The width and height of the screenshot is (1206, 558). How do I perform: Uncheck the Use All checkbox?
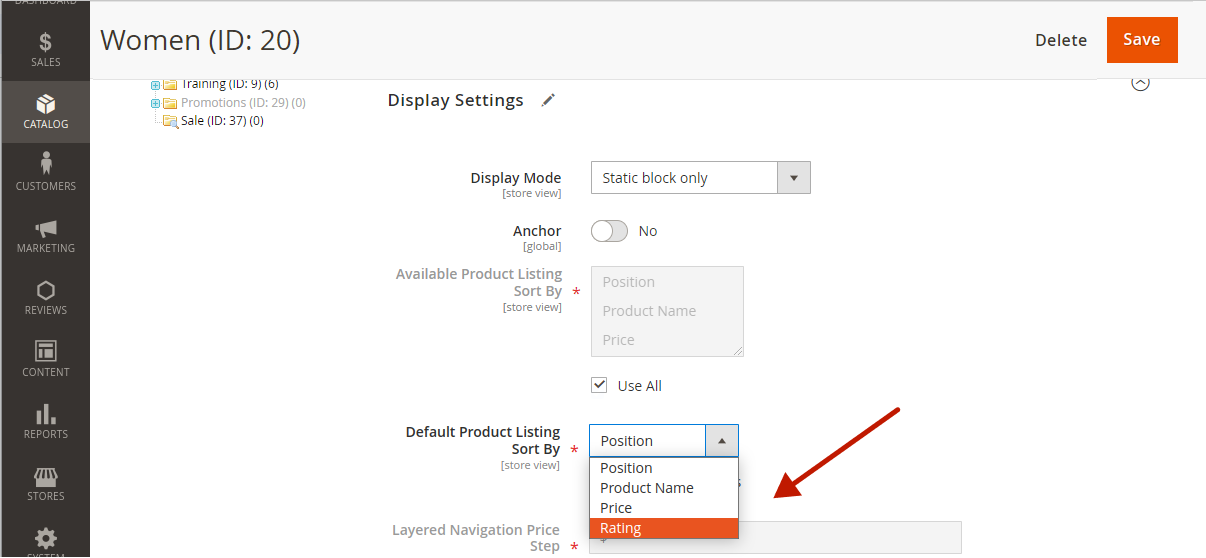(x=599, y=385)
